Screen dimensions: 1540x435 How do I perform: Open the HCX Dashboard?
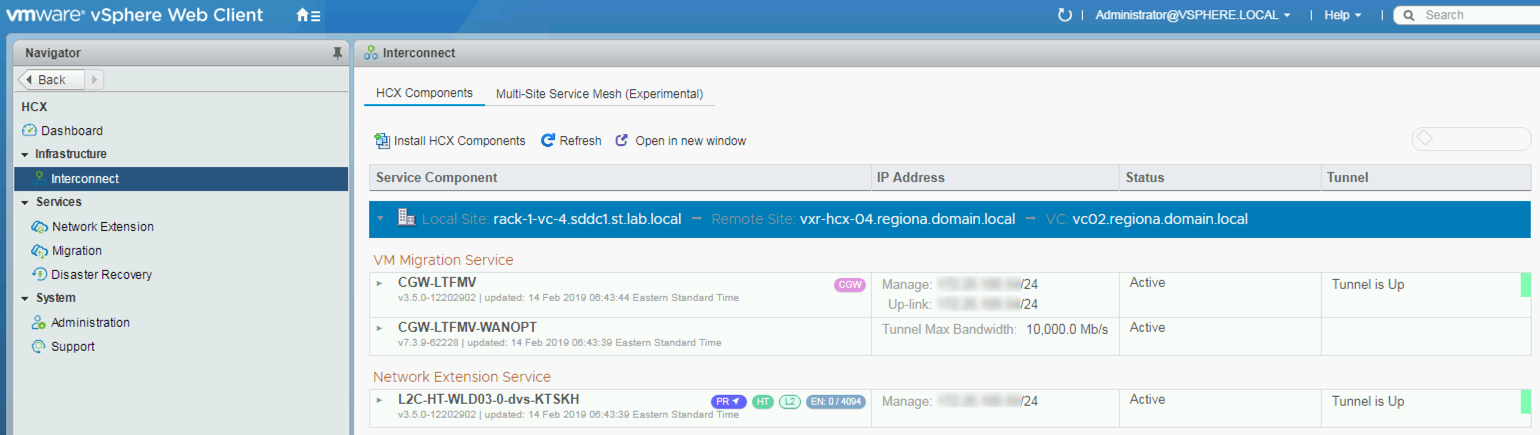[71, 131]
